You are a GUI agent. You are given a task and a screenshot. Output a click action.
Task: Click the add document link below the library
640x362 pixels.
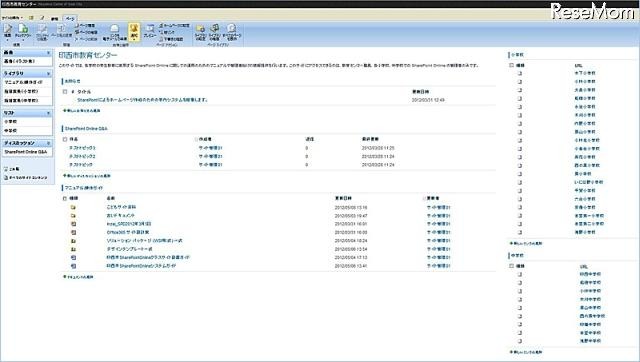point(78,277)
